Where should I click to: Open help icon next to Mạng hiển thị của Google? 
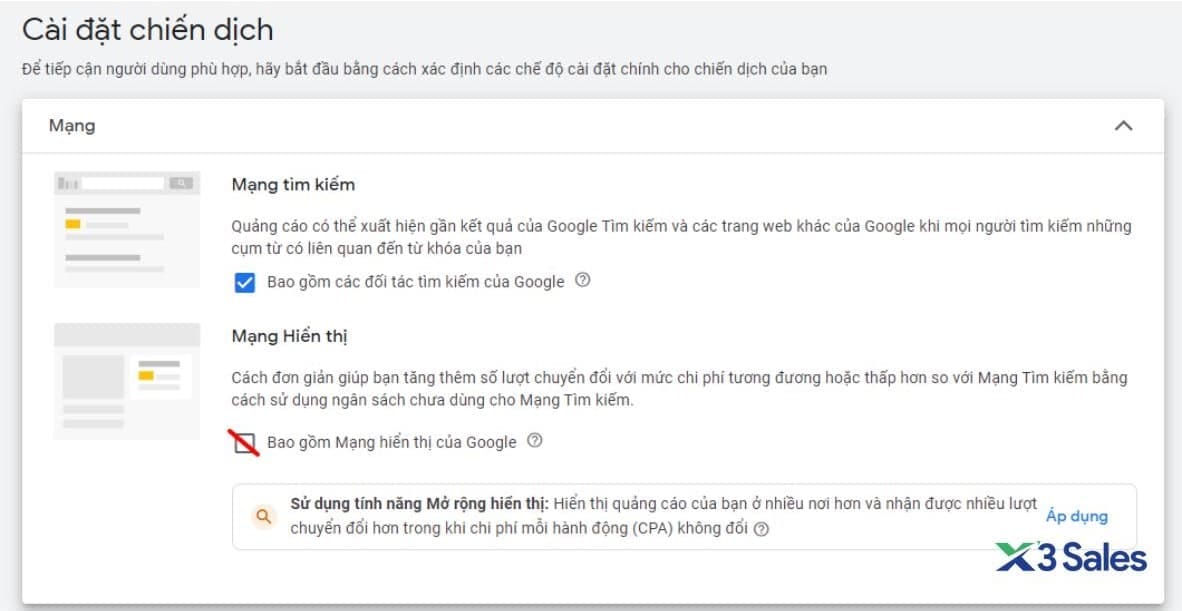click(x=534, y=441)
